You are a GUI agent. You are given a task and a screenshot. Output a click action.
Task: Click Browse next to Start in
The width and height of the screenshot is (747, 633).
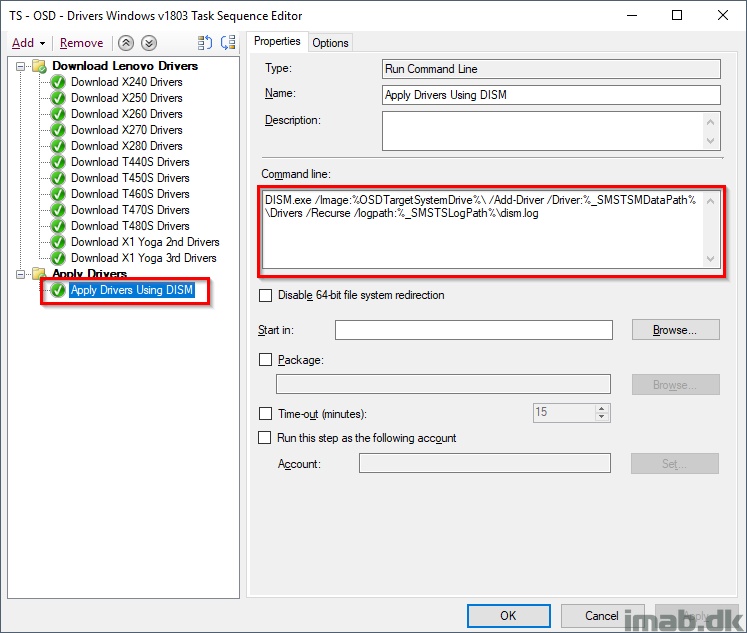coord(676,330)
